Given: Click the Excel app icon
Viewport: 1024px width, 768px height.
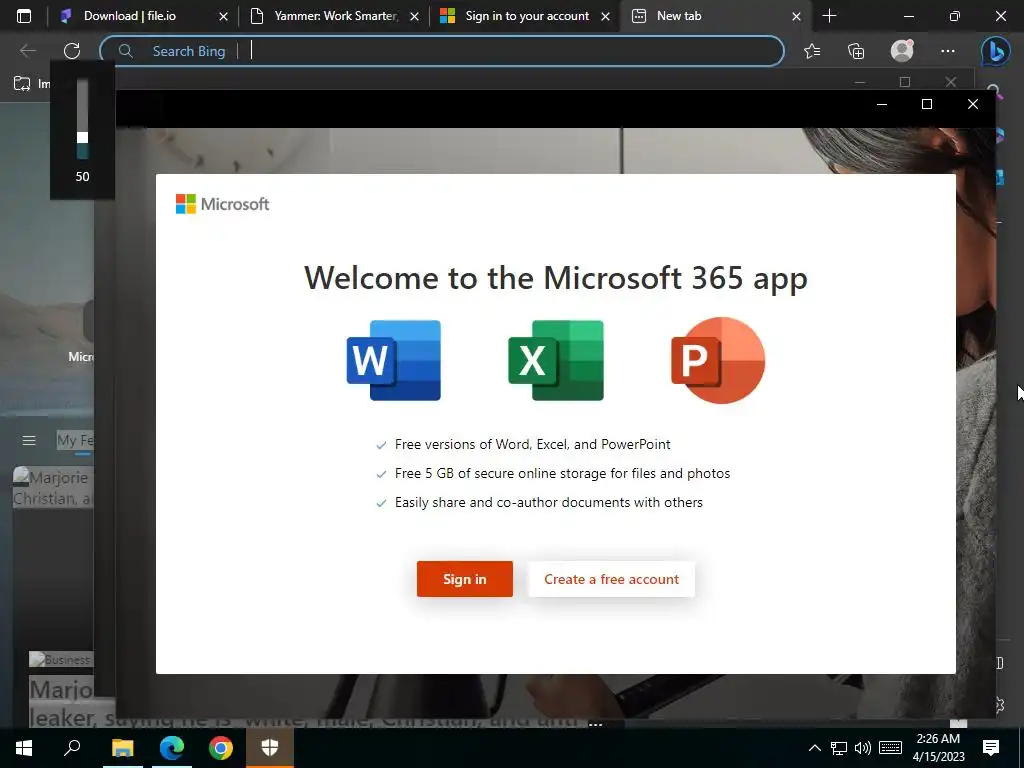Looking at the screenshot, I should pos(556,360).
